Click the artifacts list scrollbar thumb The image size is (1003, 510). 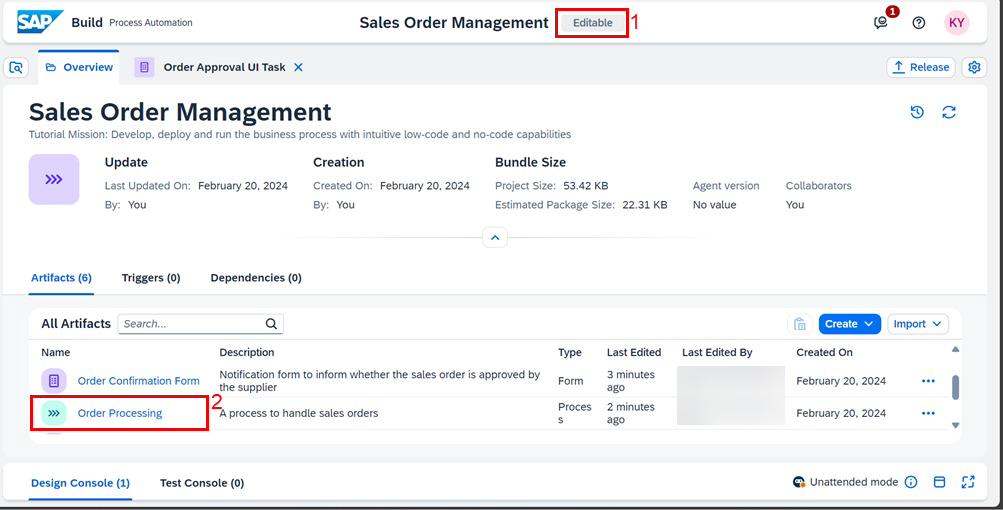[956, 387]
